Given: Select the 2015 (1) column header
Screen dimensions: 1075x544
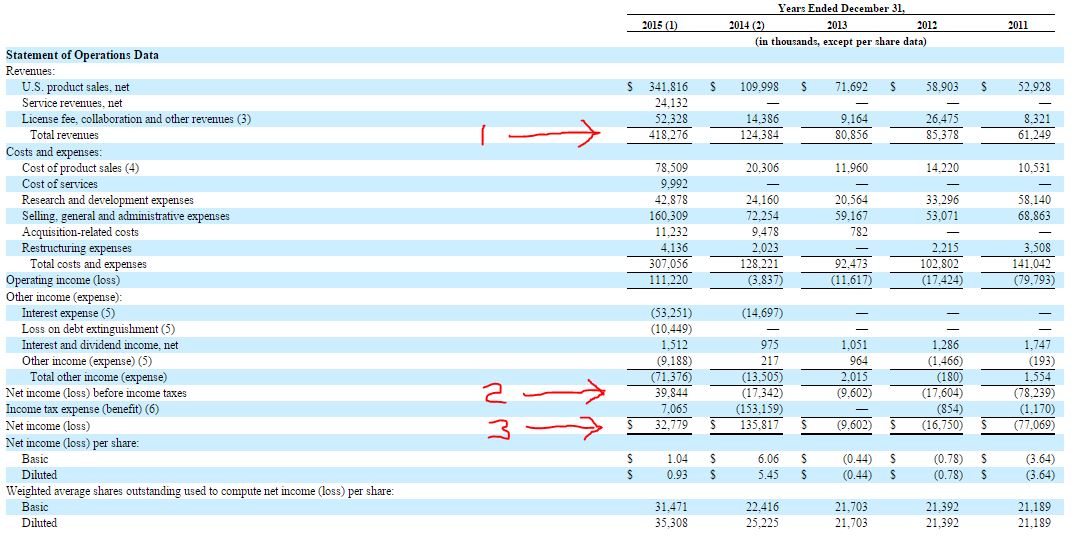Looking at the screenshot, I should click(659, 26).
